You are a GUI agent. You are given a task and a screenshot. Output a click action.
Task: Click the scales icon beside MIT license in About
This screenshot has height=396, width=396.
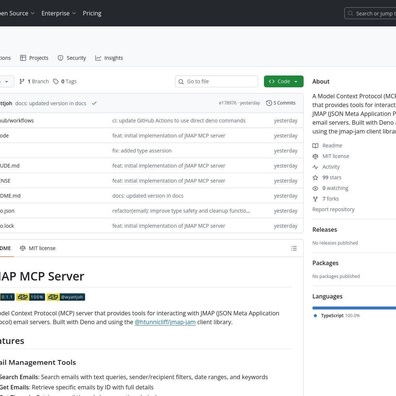[315, 156]
